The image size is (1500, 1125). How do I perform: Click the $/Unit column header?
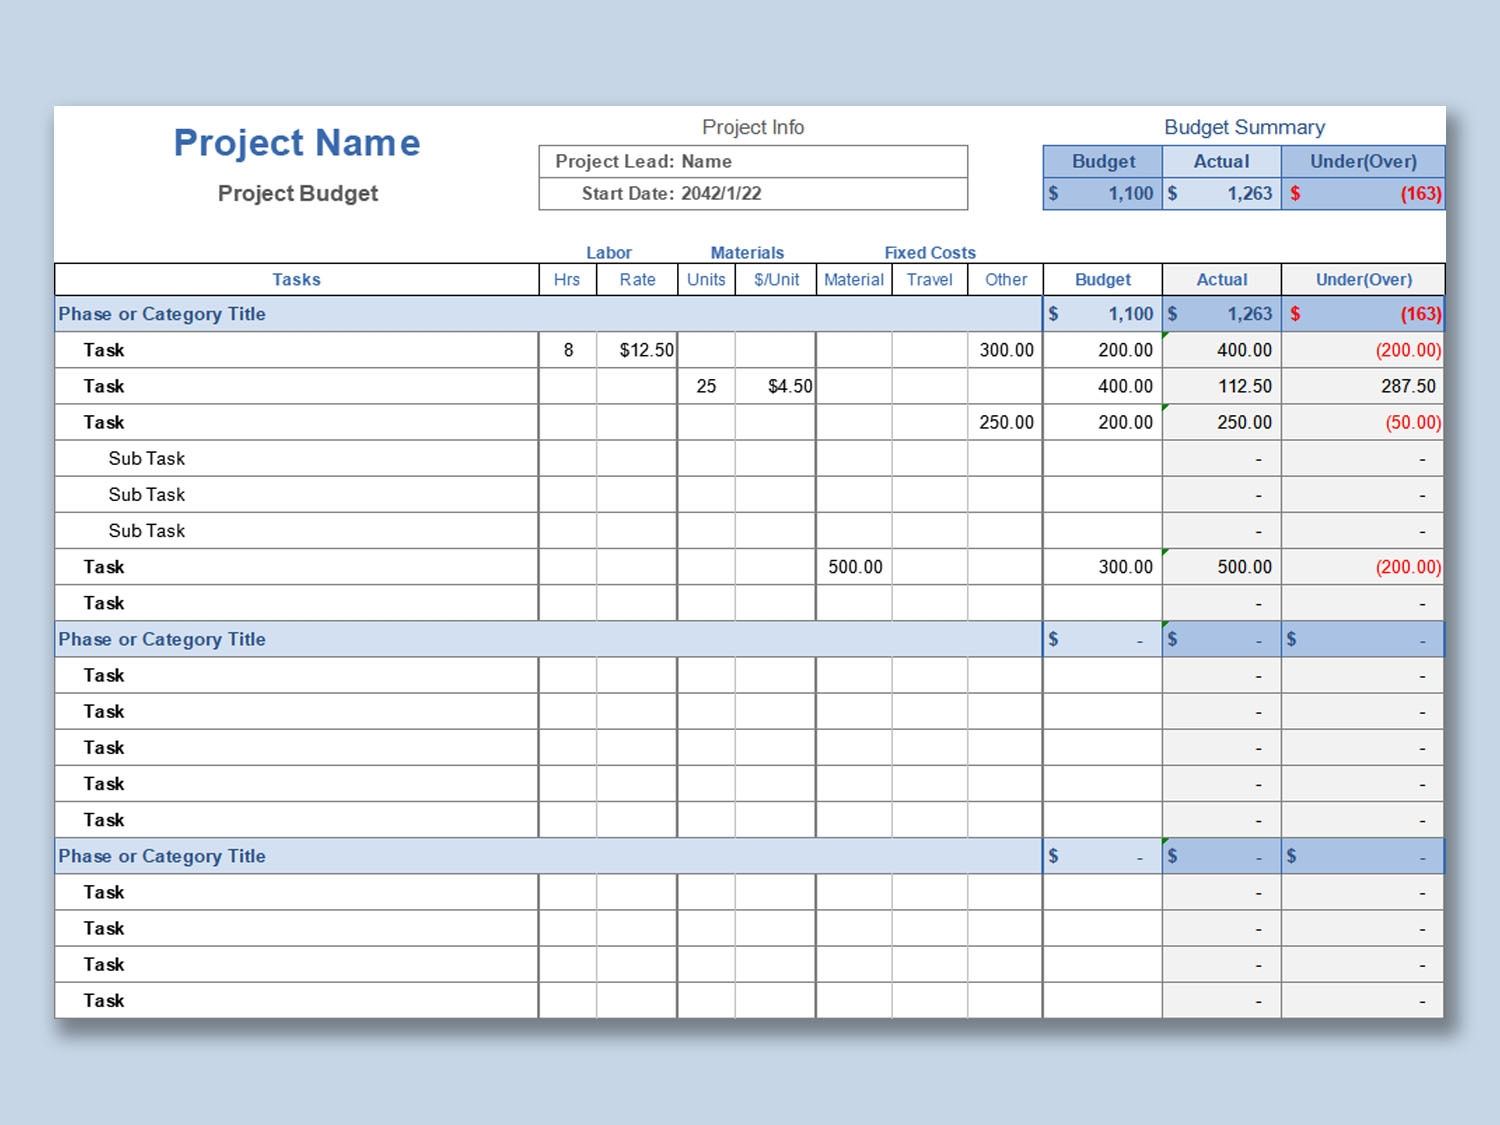point(775,280)
